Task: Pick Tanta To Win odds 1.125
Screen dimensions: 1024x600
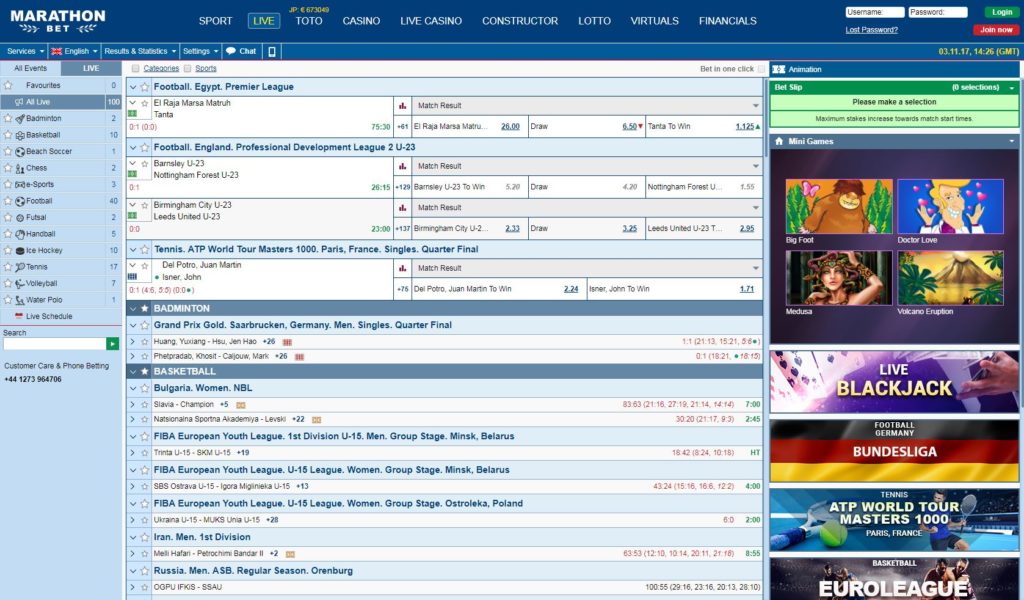Action: tap(744, 127)
